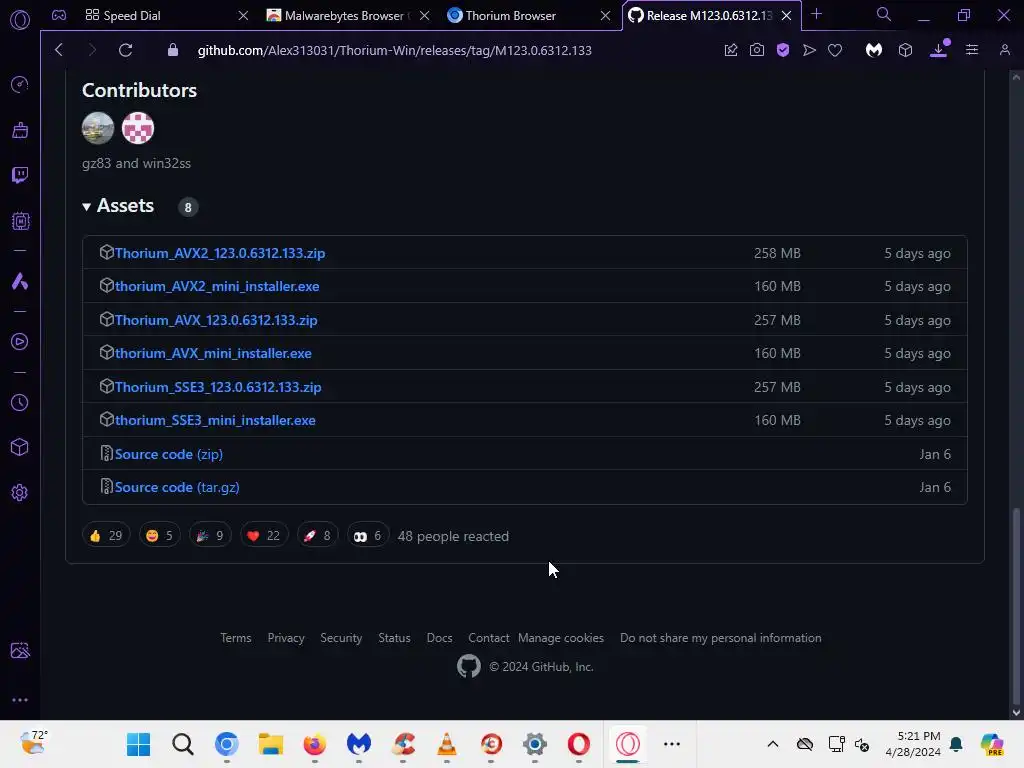
Task: Open Manage cookies footer link
Action: click(561, 638)
